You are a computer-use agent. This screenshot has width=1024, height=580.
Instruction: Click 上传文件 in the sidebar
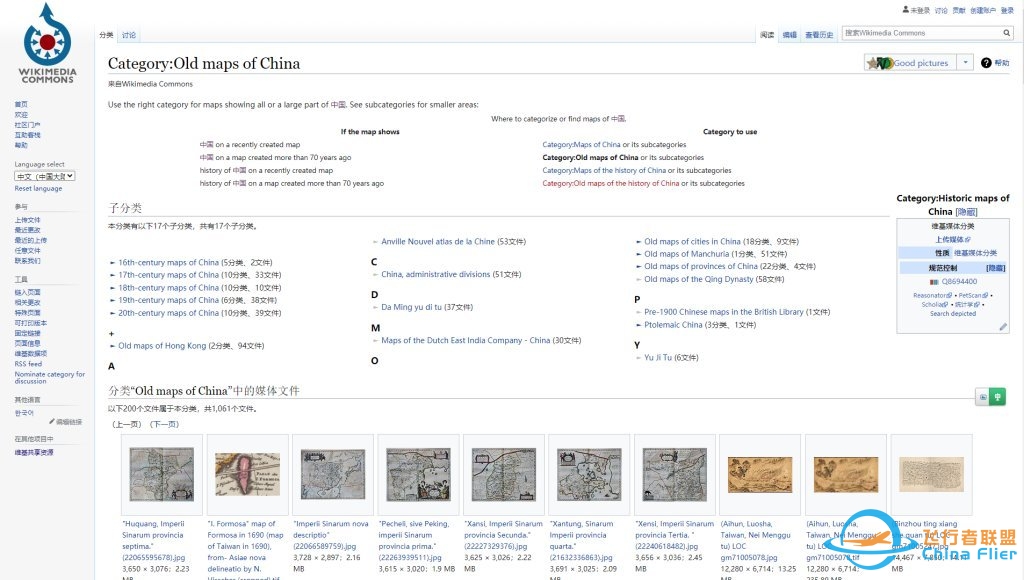click(x=27, y=220)
